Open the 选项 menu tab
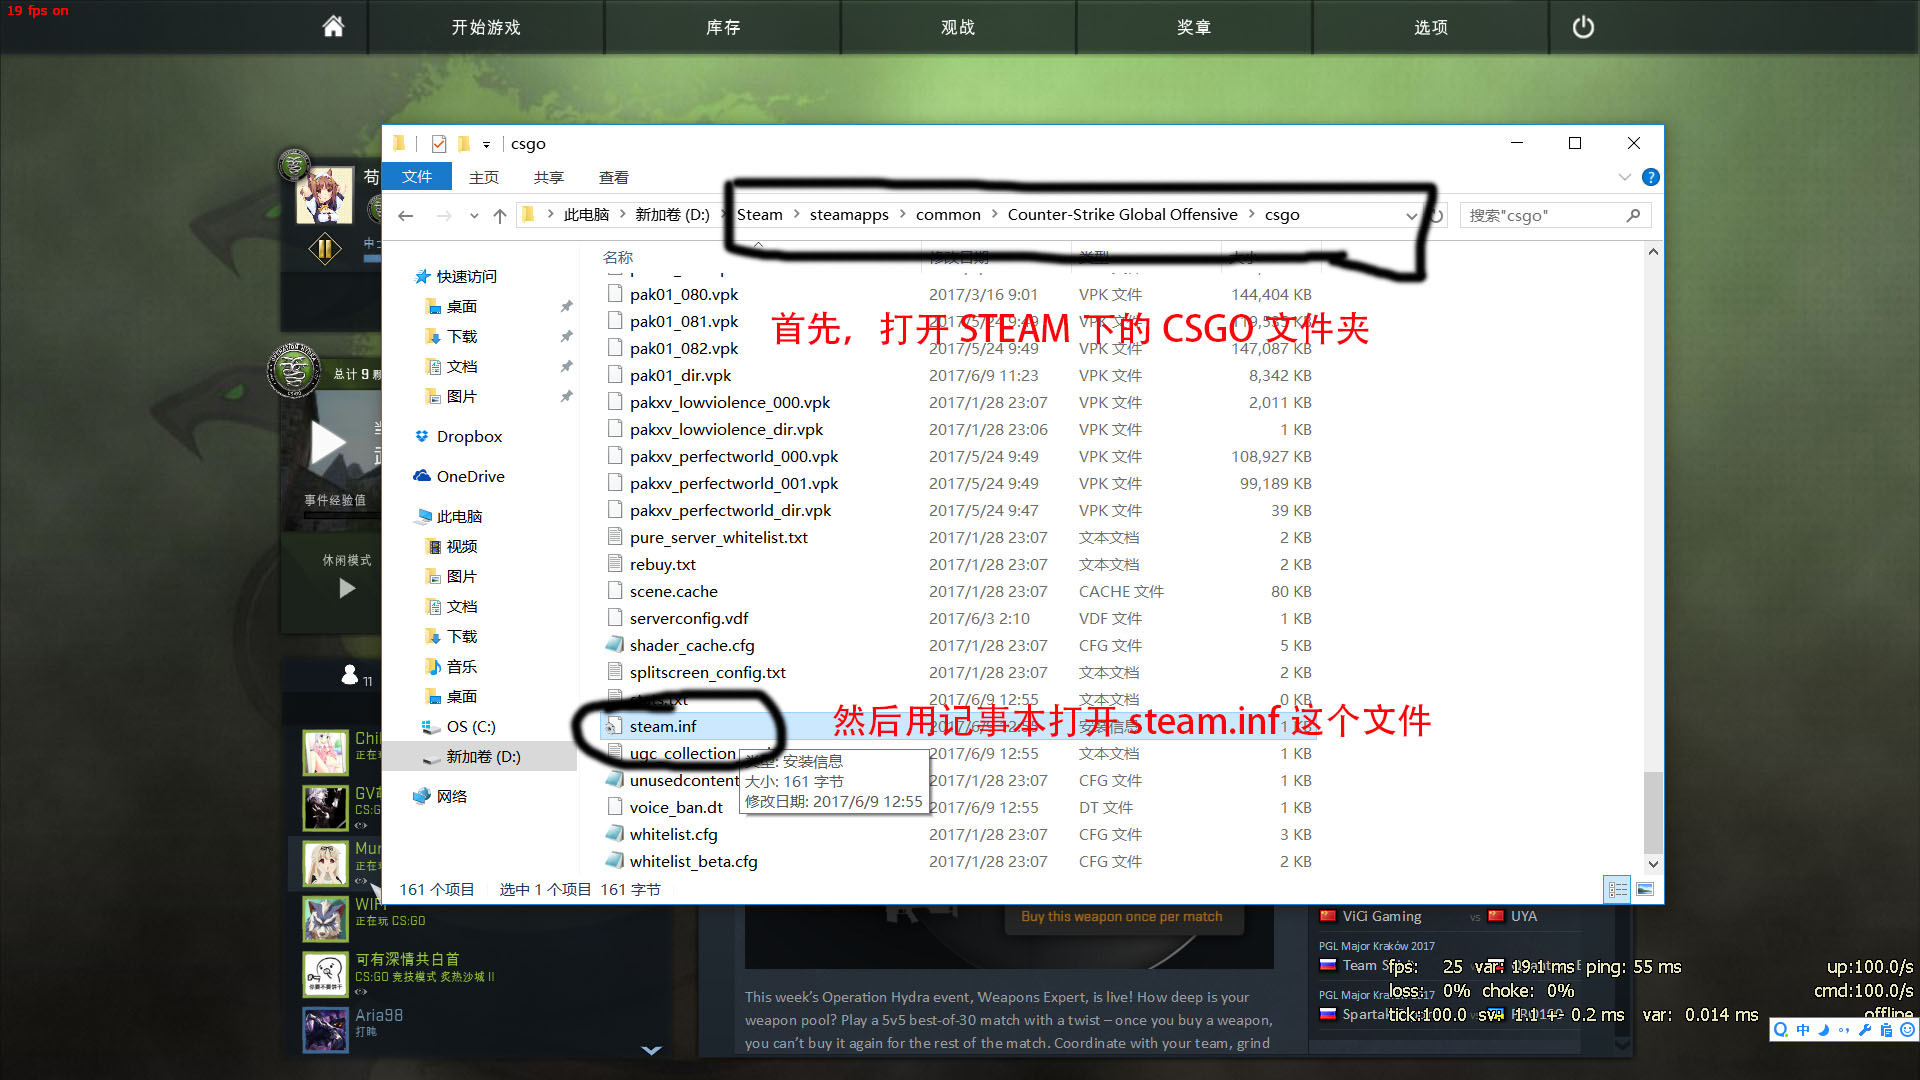Screen dimensions: 1920x1080 [x=1431, y=27]
